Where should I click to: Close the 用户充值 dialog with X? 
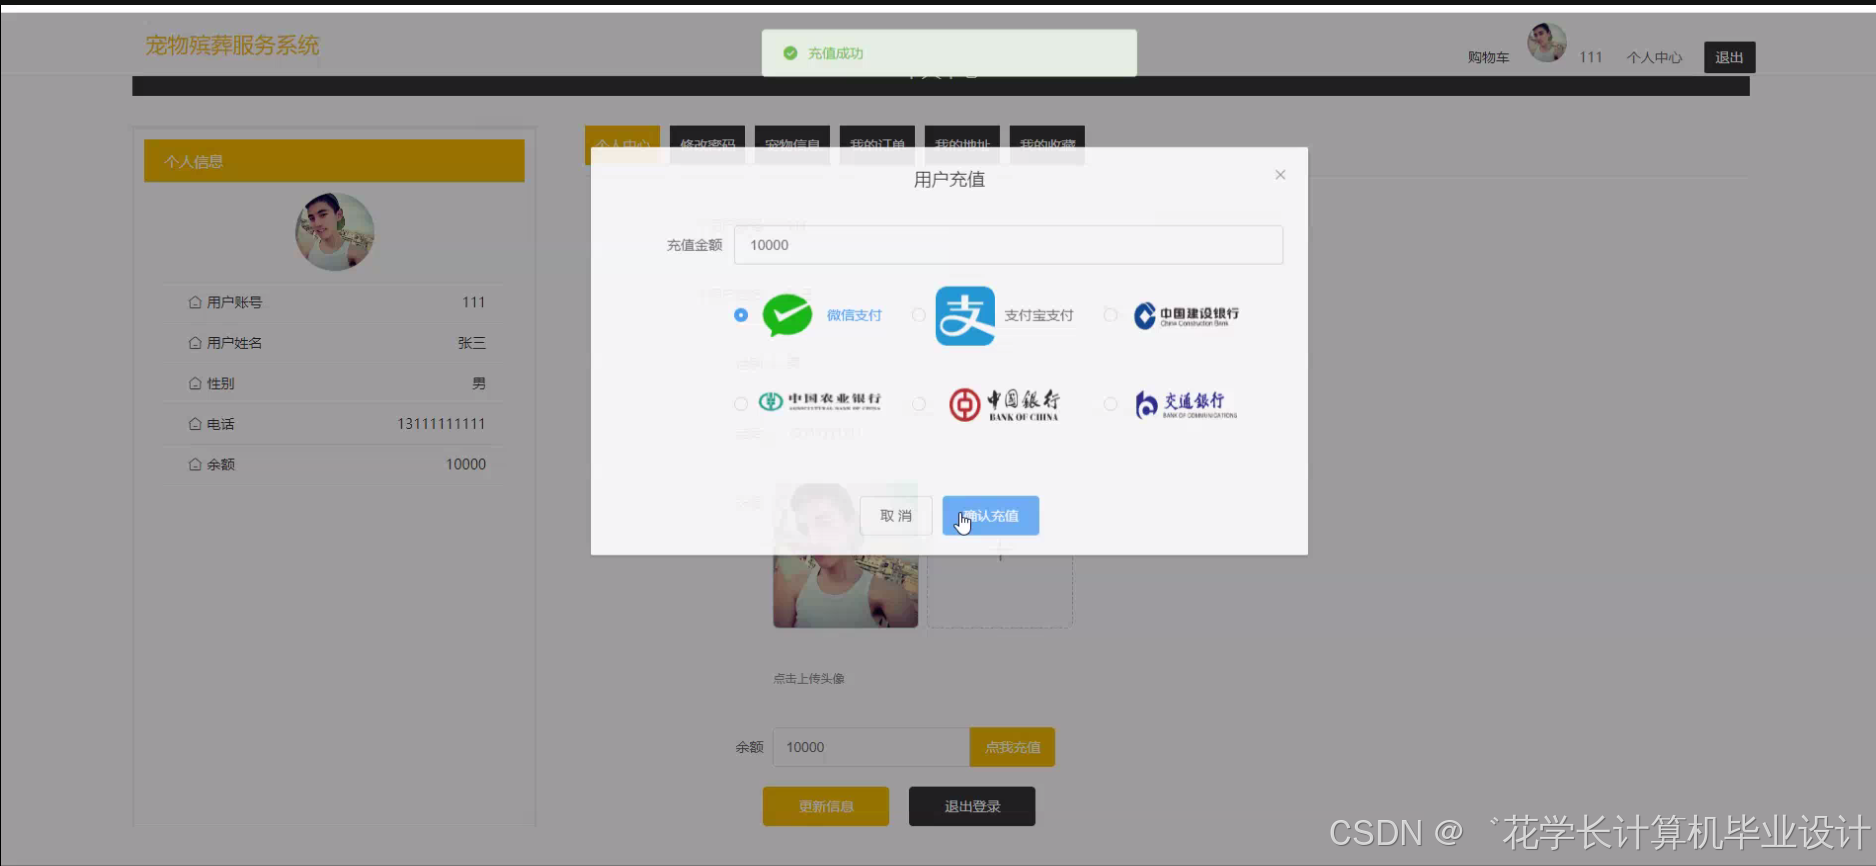pos(1280,175)
